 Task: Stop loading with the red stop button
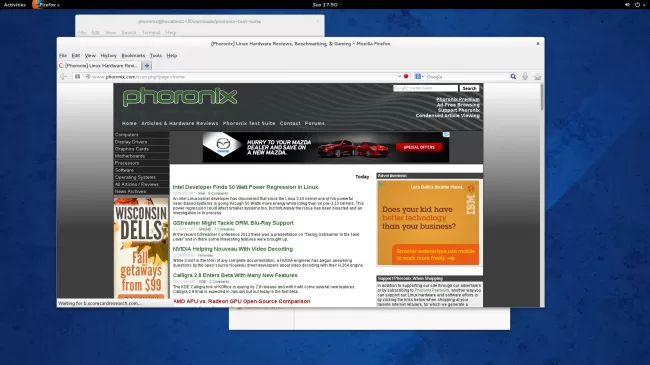tap(406, 76)
